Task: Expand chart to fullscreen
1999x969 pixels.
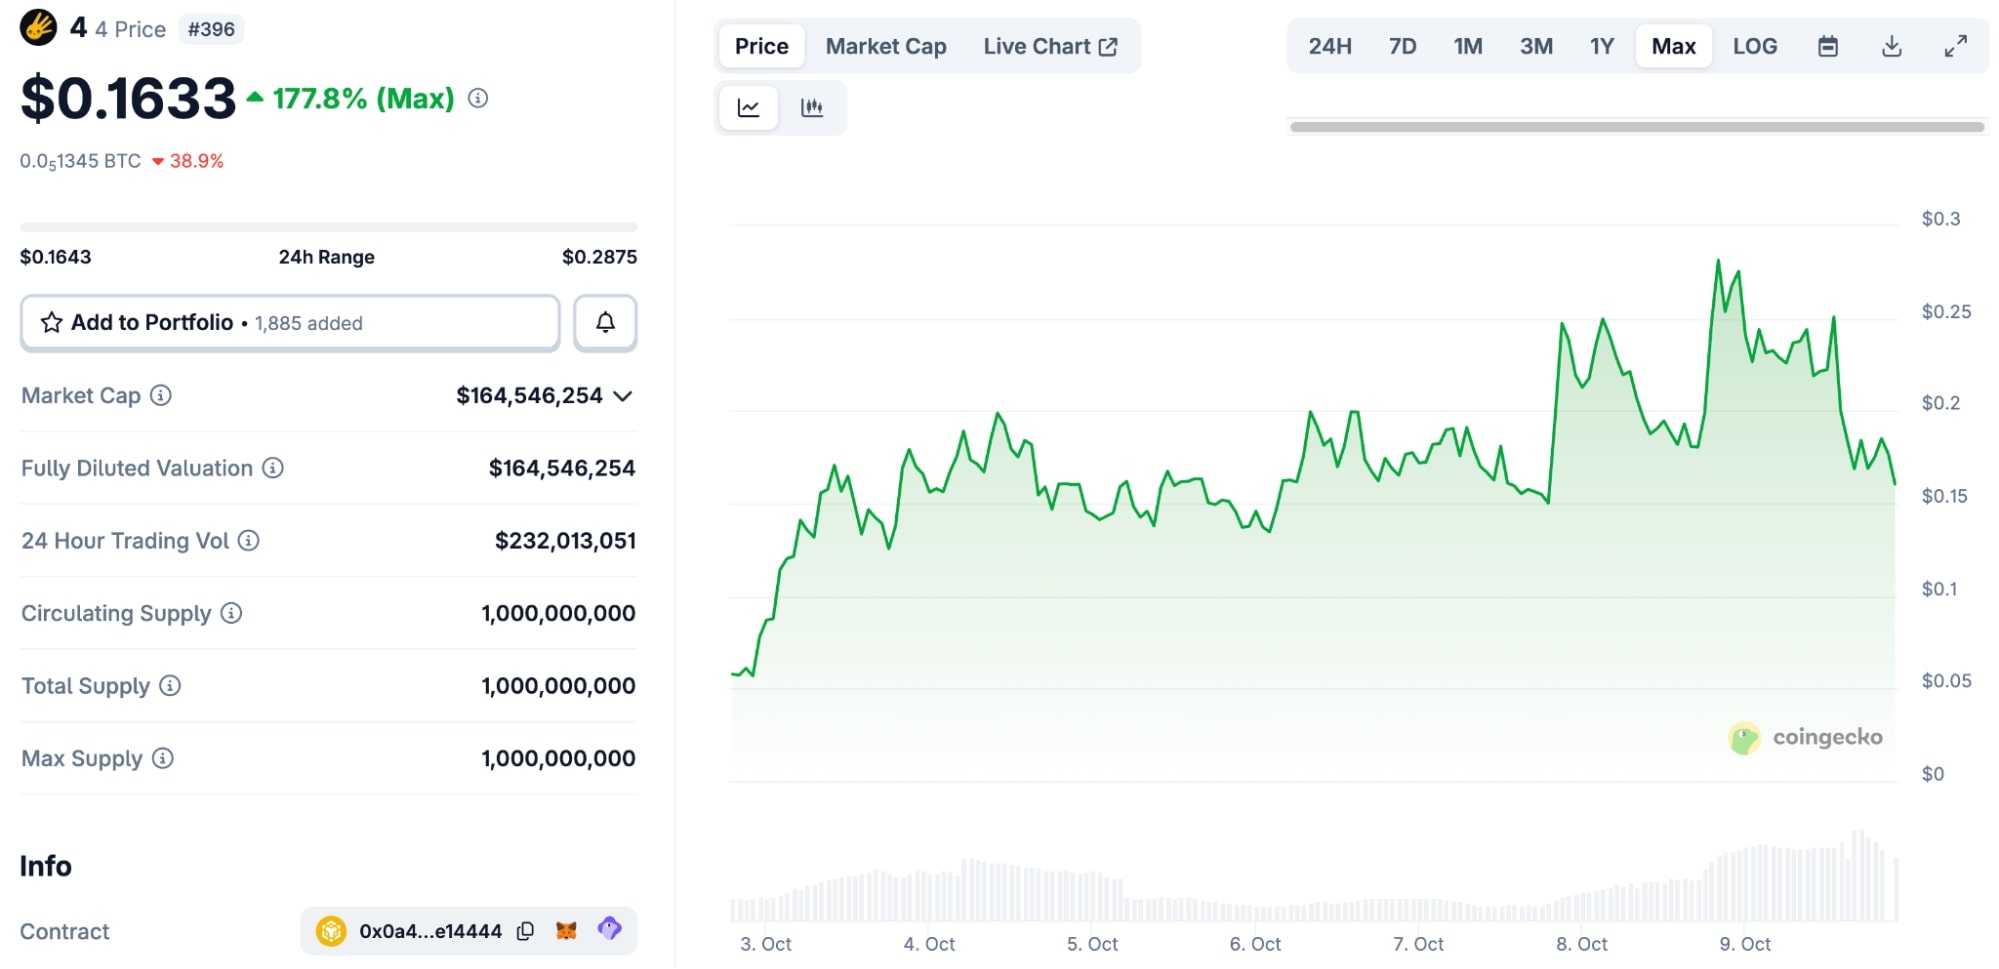Action: 1955,47
